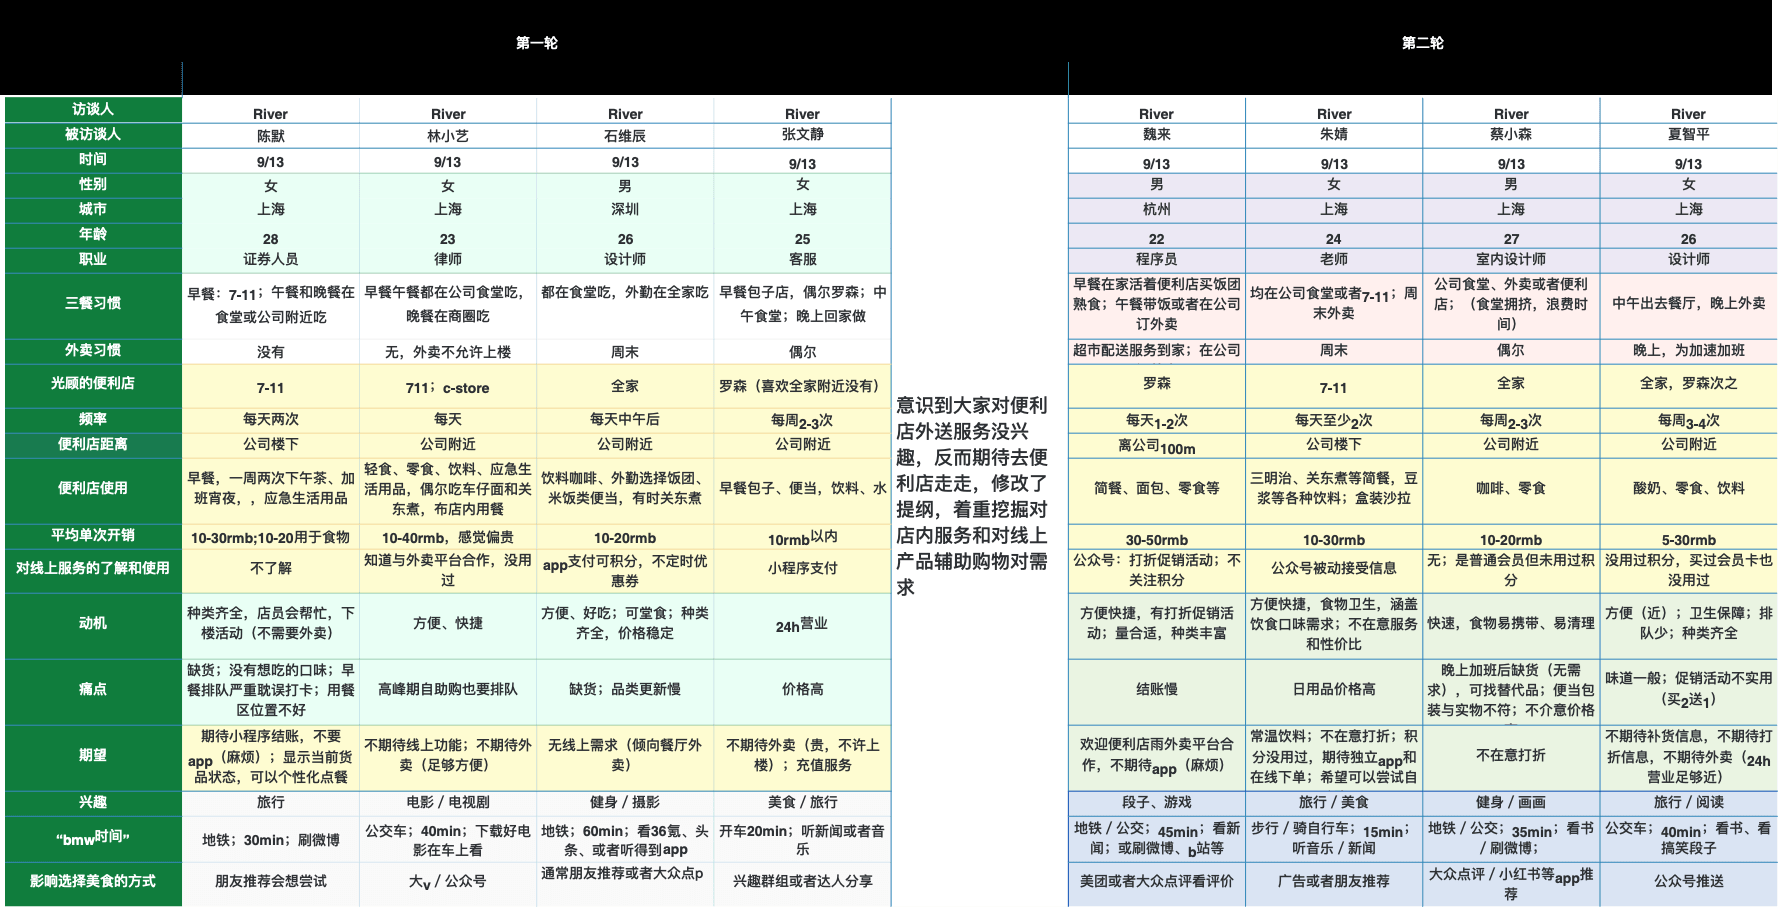Screen dimensions: 1778x907
Task: Click the 深圳 city cell
Action: point(625,209)
